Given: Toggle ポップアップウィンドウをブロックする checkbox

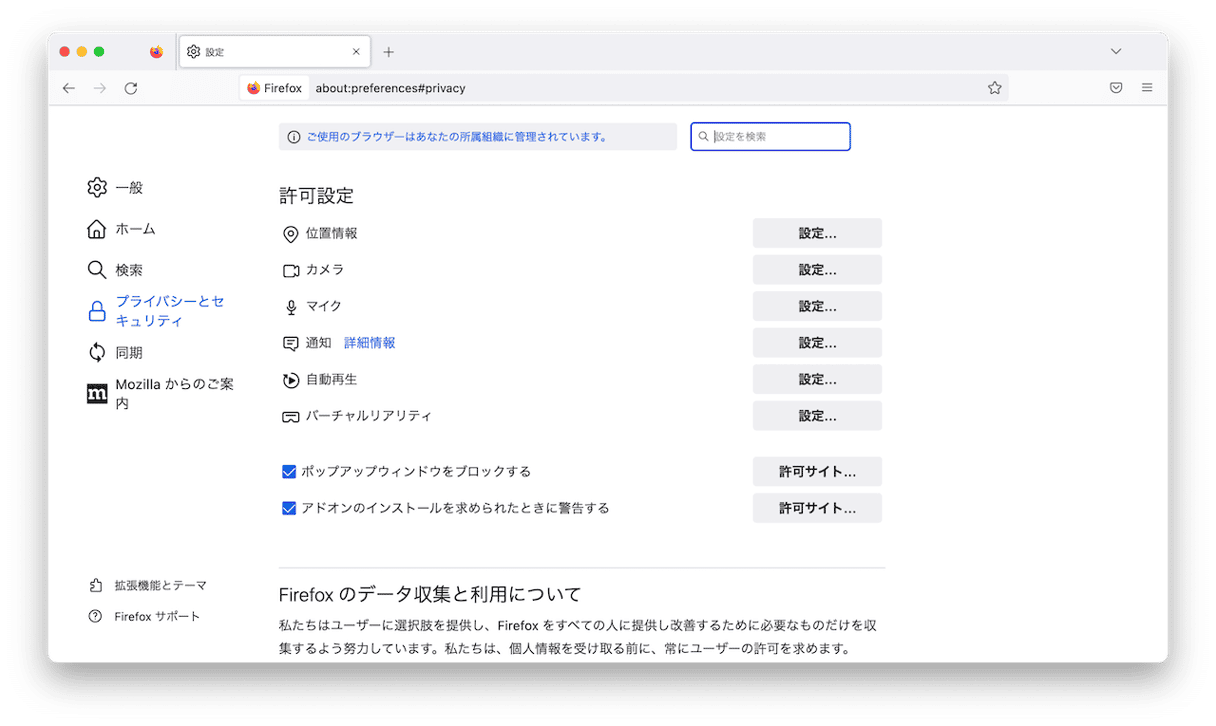Looking at the screenshot, I should (x=289, y=472).
